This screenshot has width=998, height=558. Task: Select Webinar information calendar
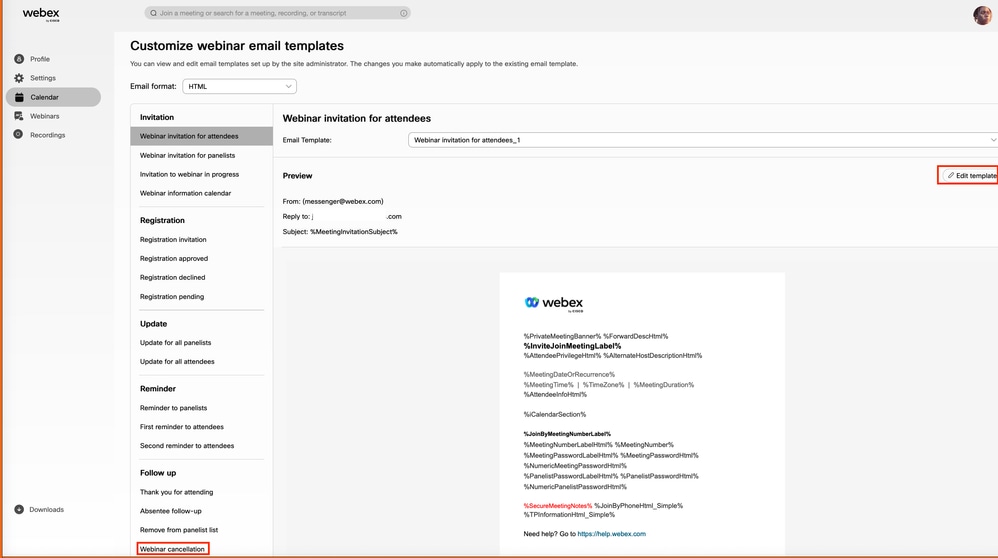[185, 193]
